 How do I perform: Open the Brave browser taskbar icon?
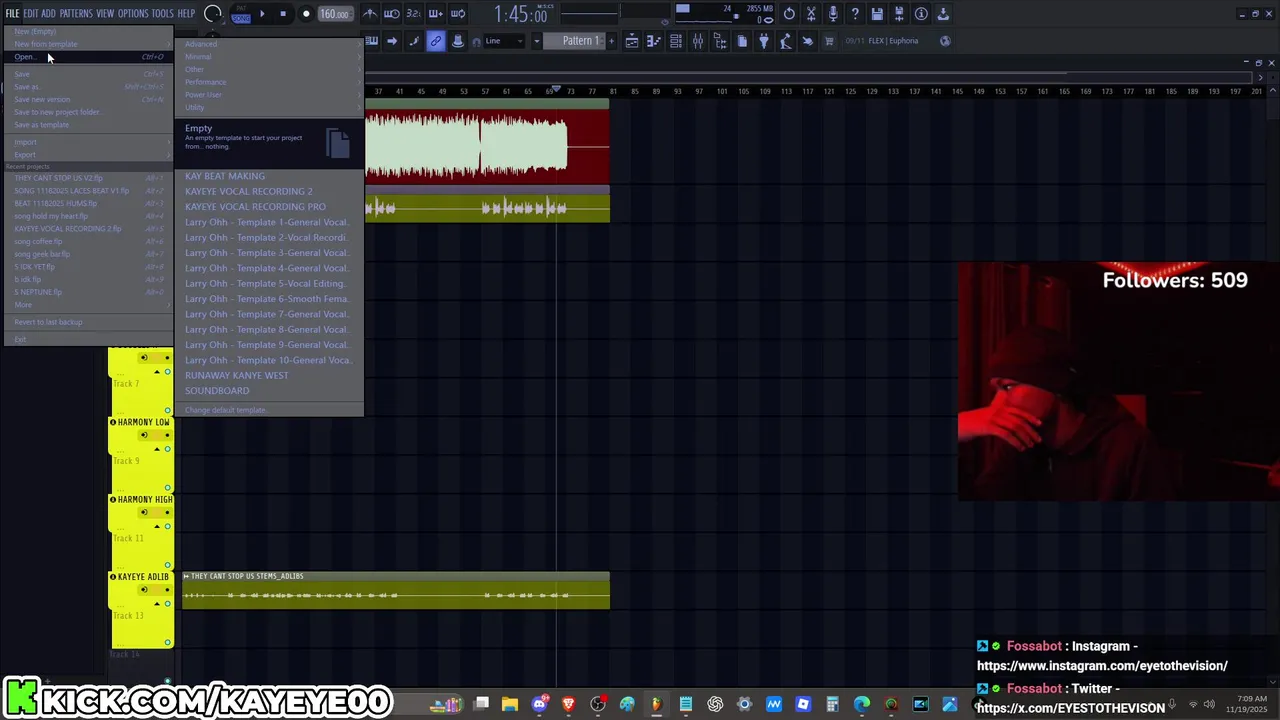569,704
